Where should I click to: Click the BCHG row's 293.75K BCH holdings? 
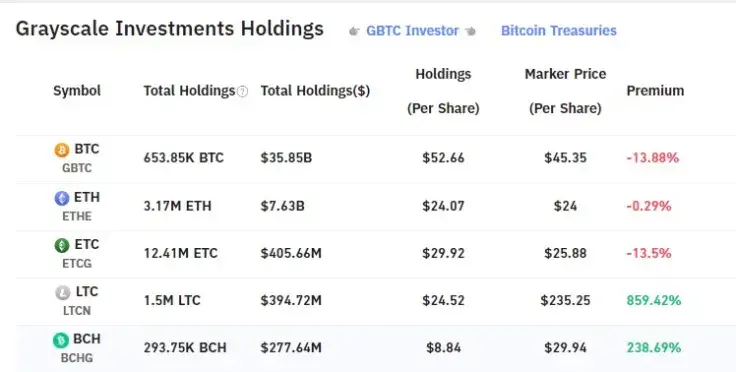tap(185, 348)
